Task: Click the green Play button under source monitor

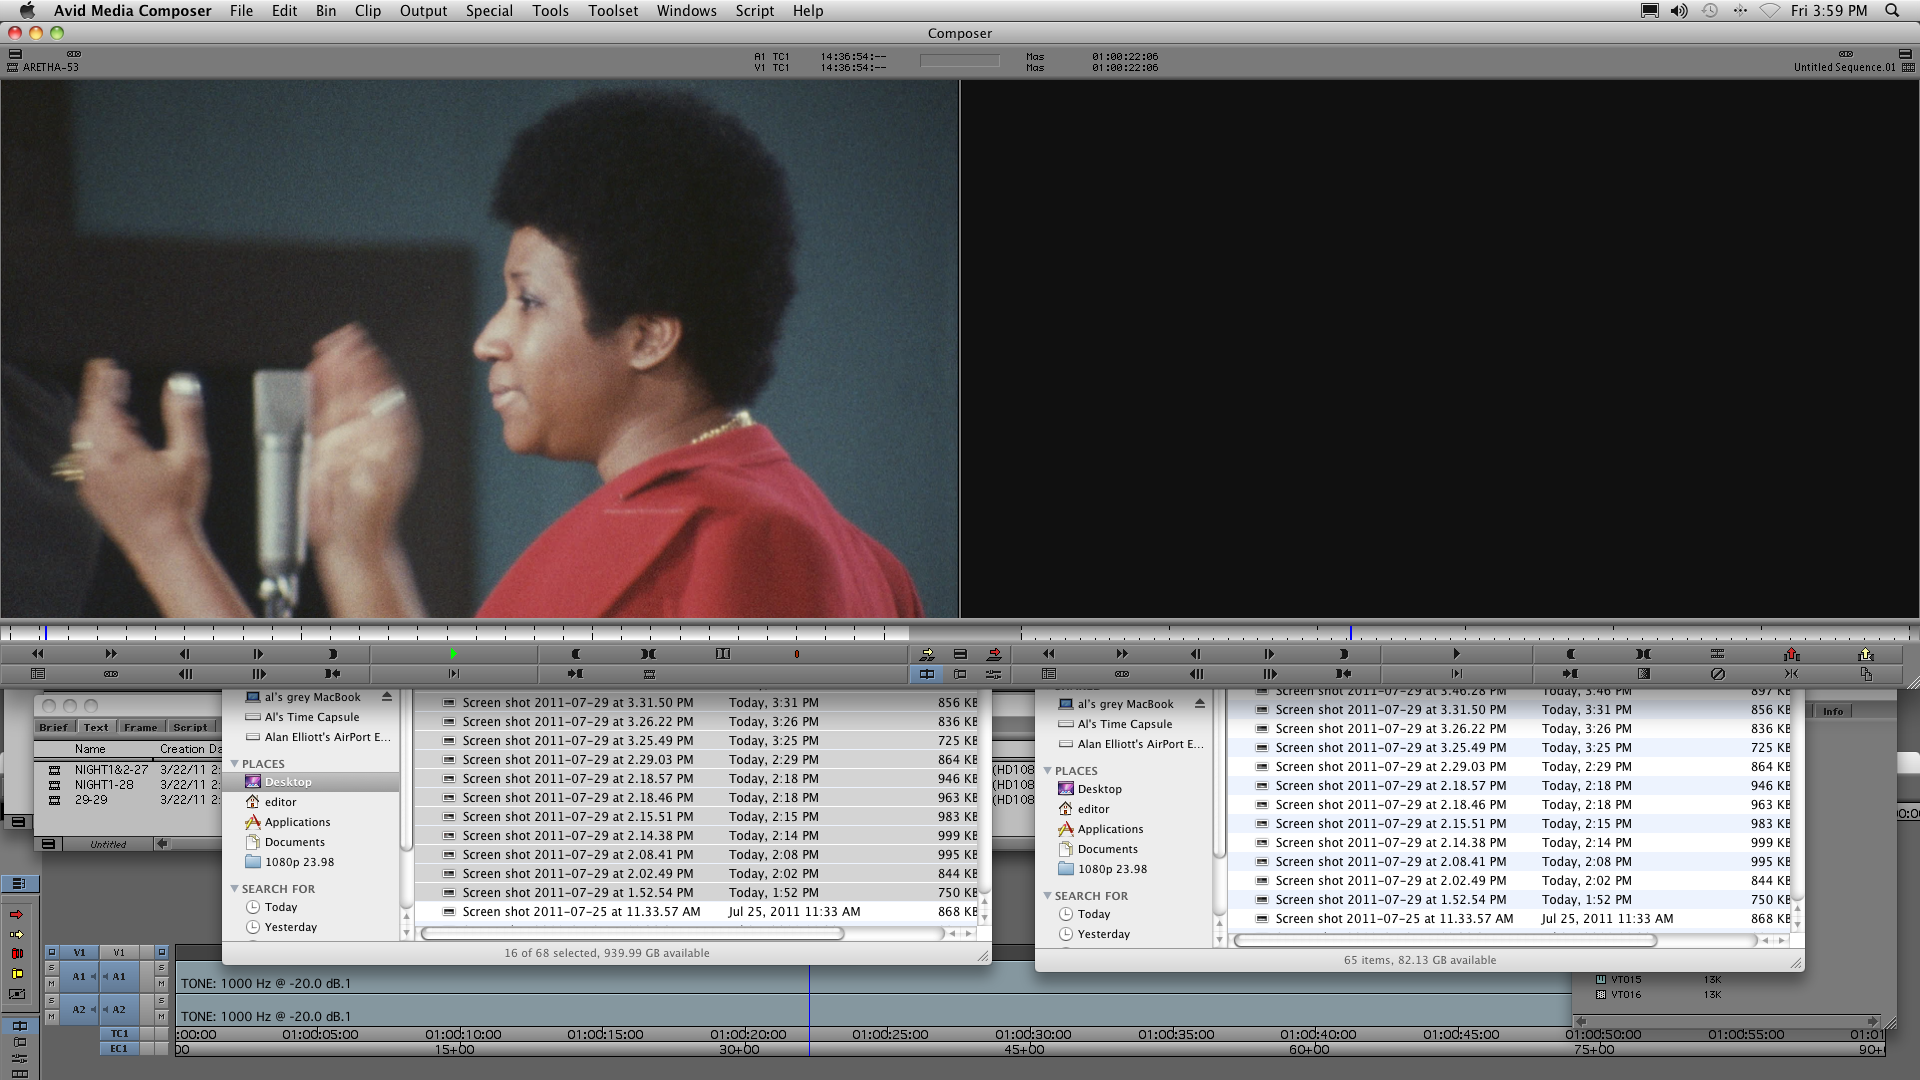Action: [453, 654]
